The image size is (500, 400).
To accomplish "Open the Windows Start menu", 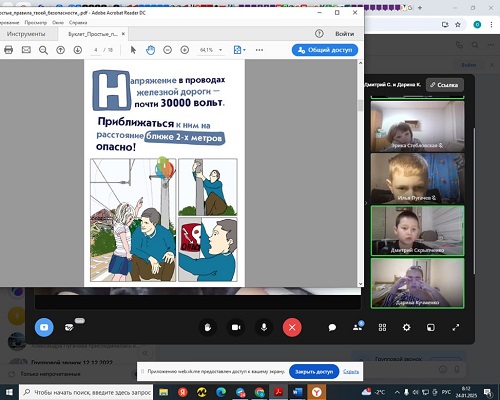I will 9,392.
